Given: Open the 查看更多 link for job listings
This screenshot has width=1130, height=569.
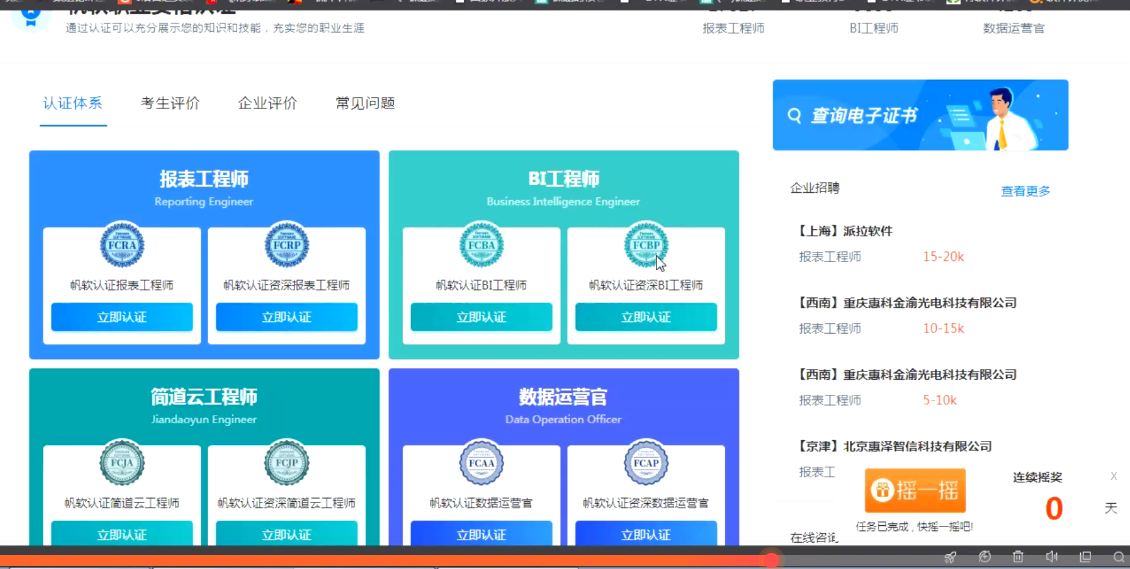Looking at the screenshot, I should pyautogui.click(x=1025, y=191).
